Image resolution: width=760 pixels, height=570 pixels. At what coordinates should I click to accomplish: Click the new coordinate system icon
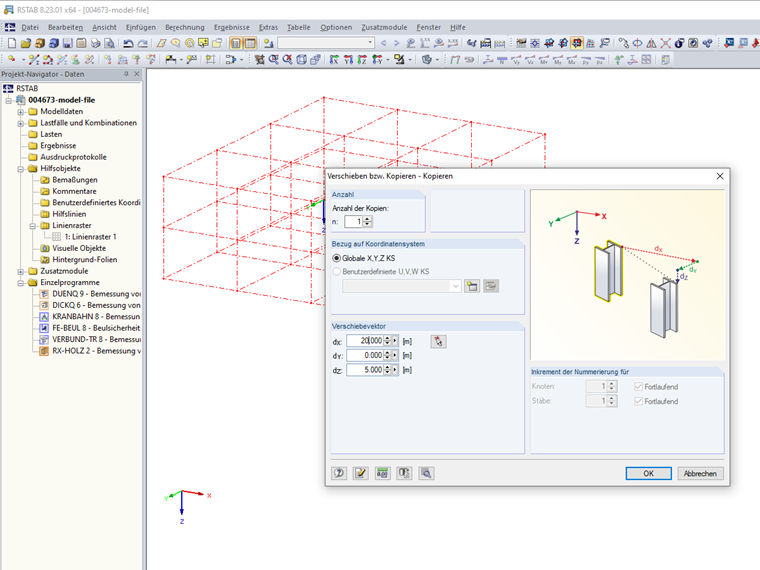472,286
